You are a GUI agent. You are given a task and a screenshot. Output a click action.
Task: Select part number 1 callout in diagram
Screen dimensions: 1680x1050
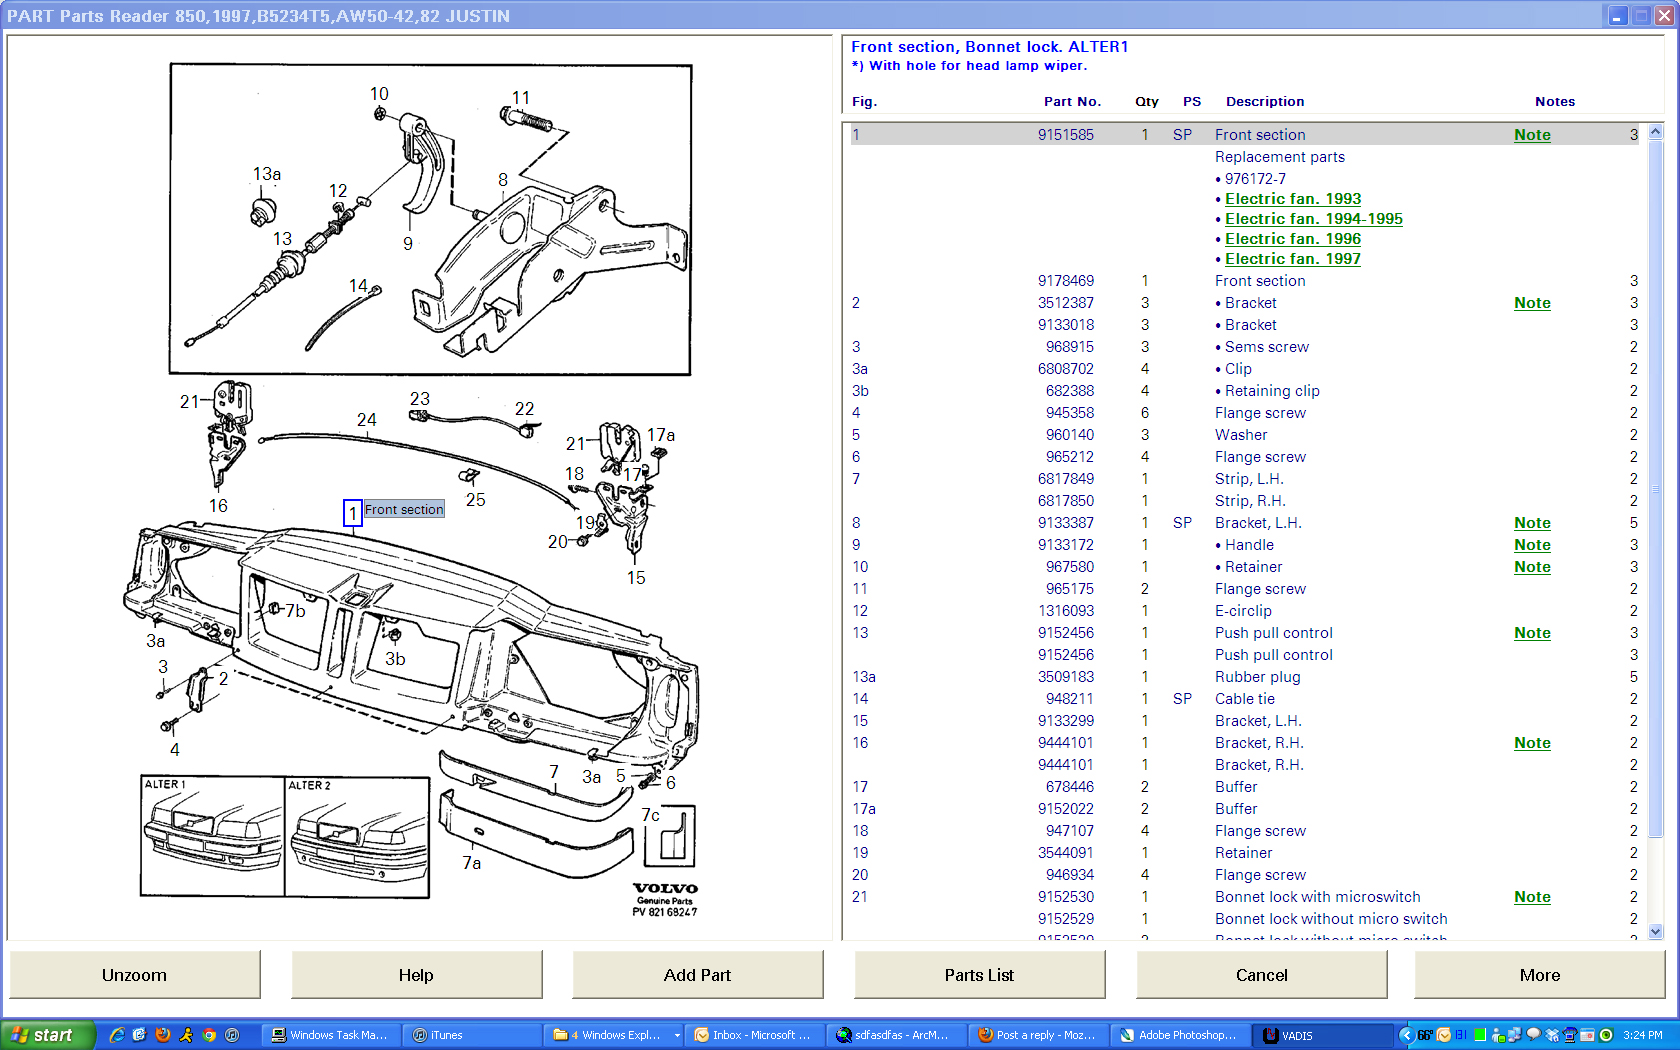tap(352, 513)
